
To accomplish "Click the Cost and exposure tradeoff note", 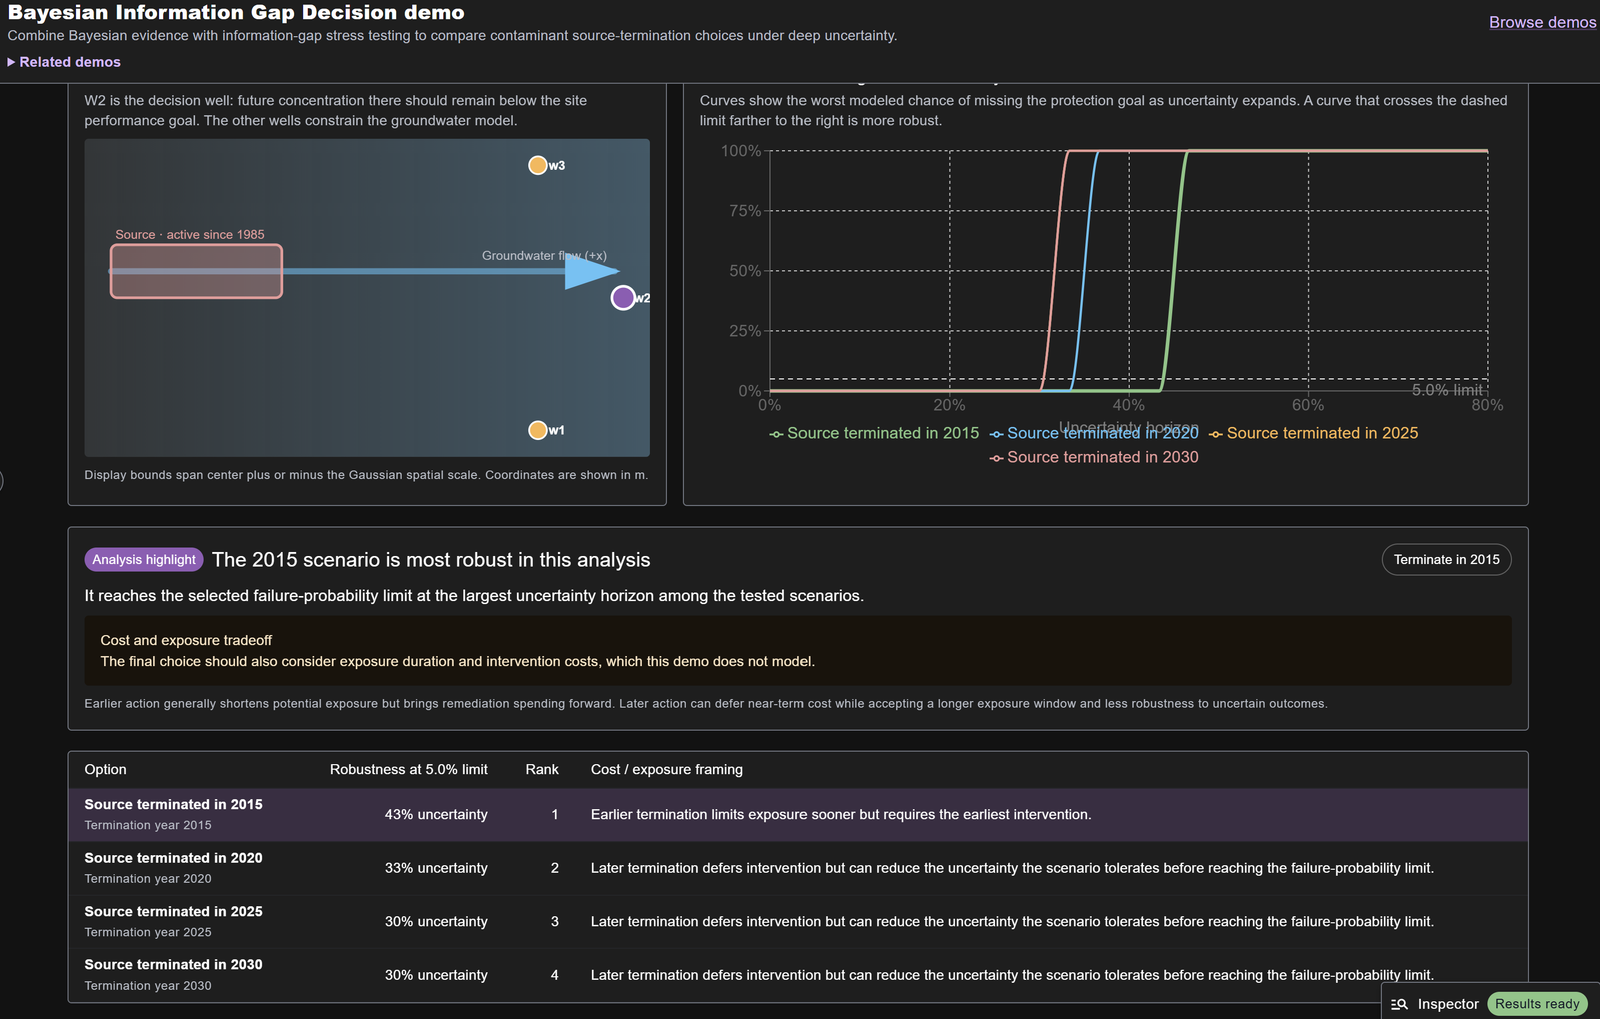I will tap(798, 650).
